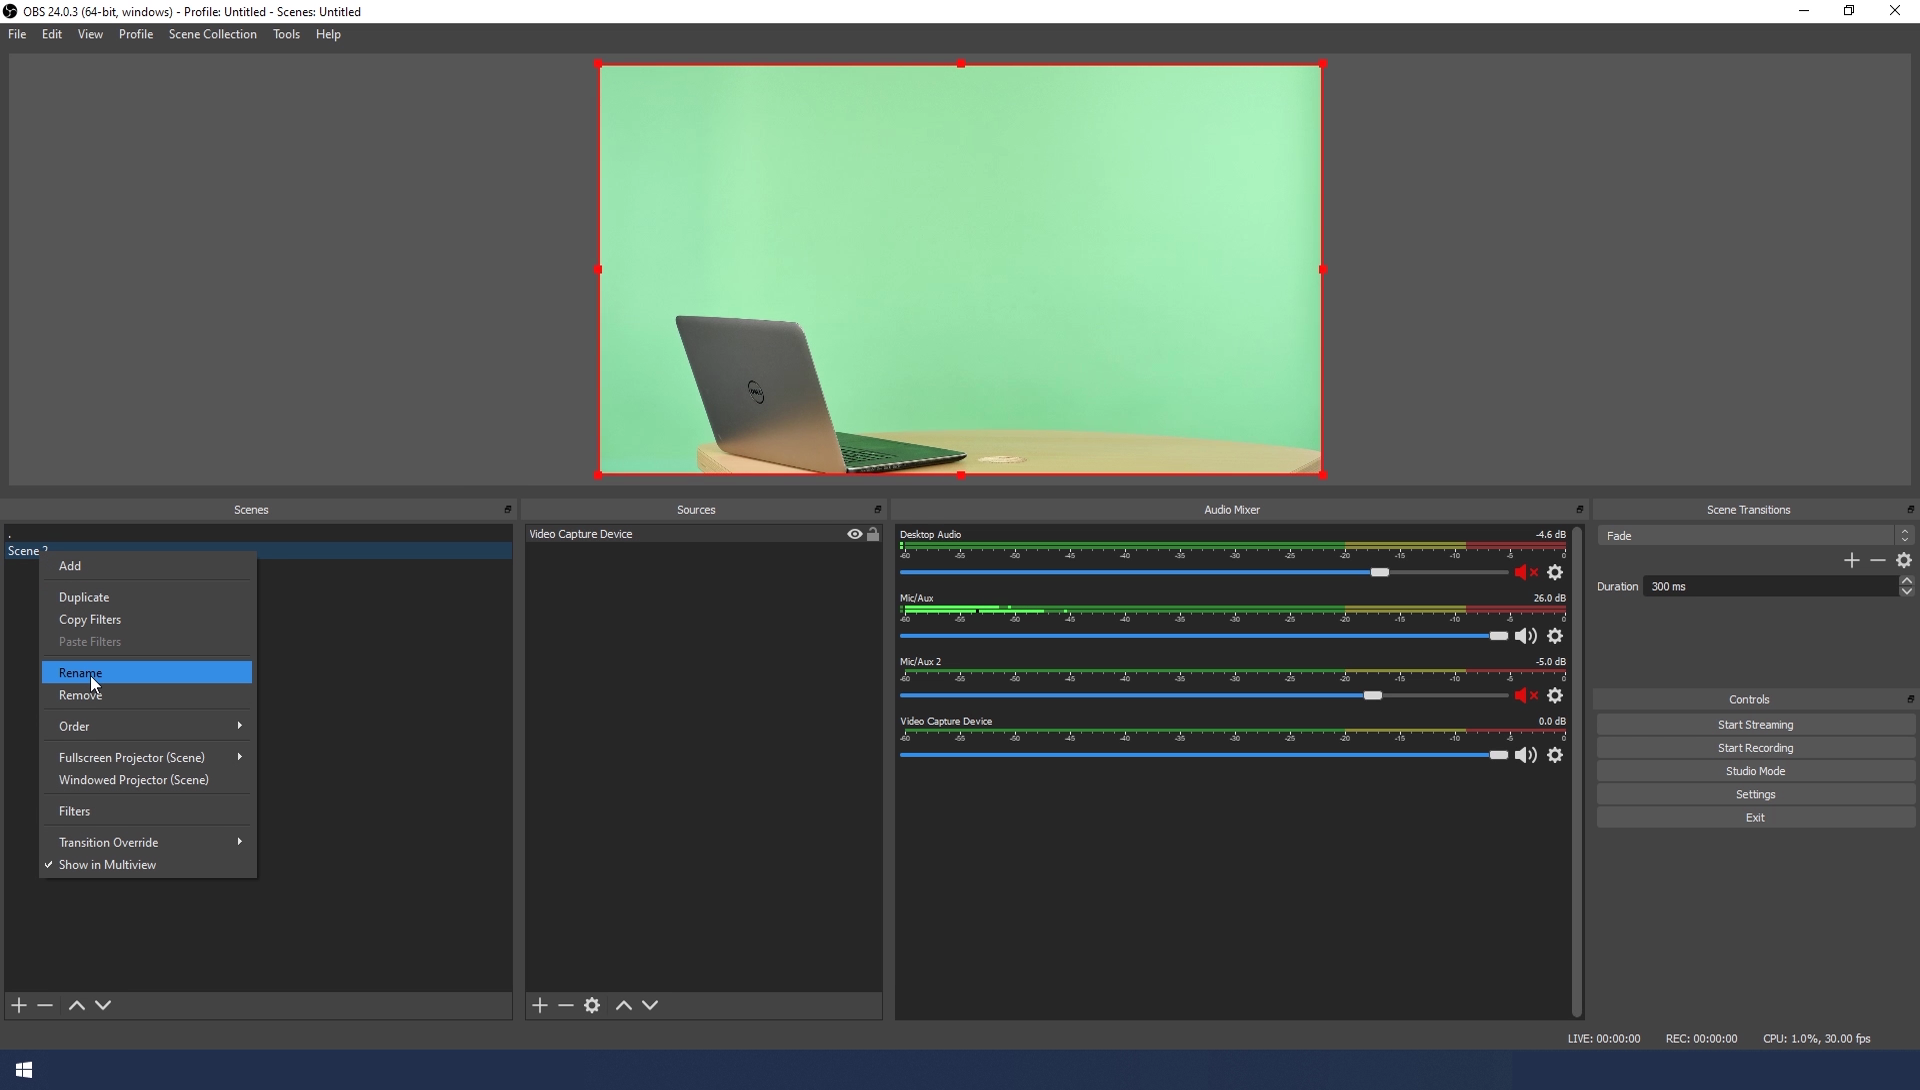The width and height of the screenshot is (1920, 1090).
Task: Add a new scene with plus icon
Action: 19,1005
